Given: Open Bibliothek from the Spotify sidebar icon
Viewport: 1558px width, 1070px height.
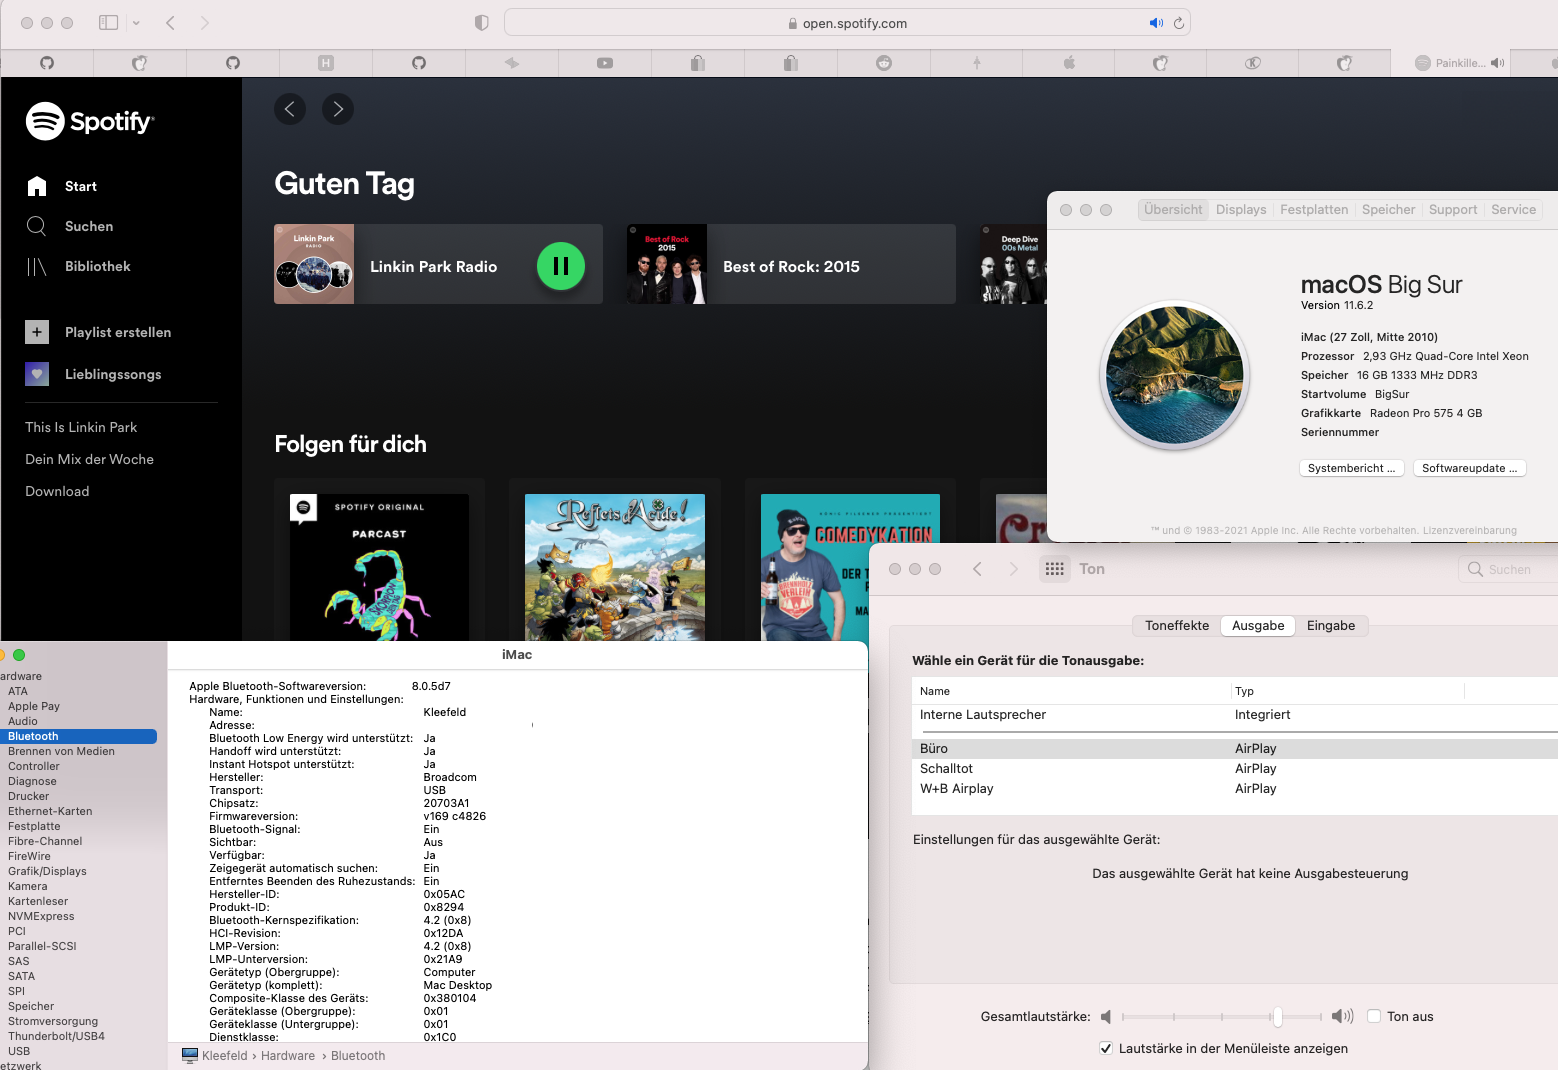Looking at the screenshot, I should 37,266.
